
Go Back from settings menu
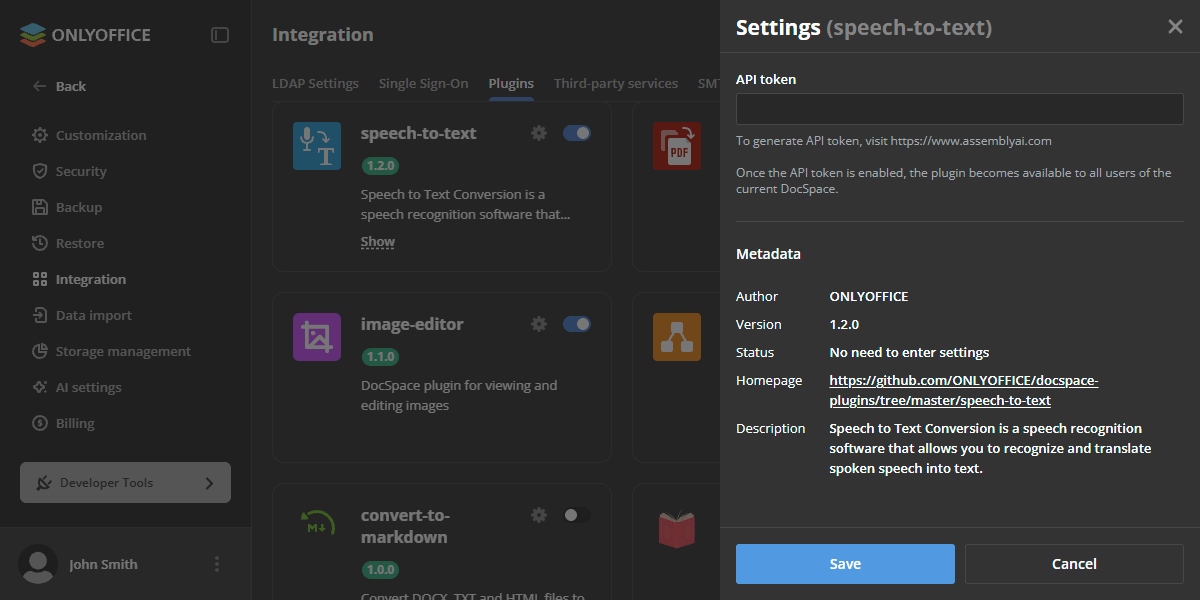[x=70, y=86]
